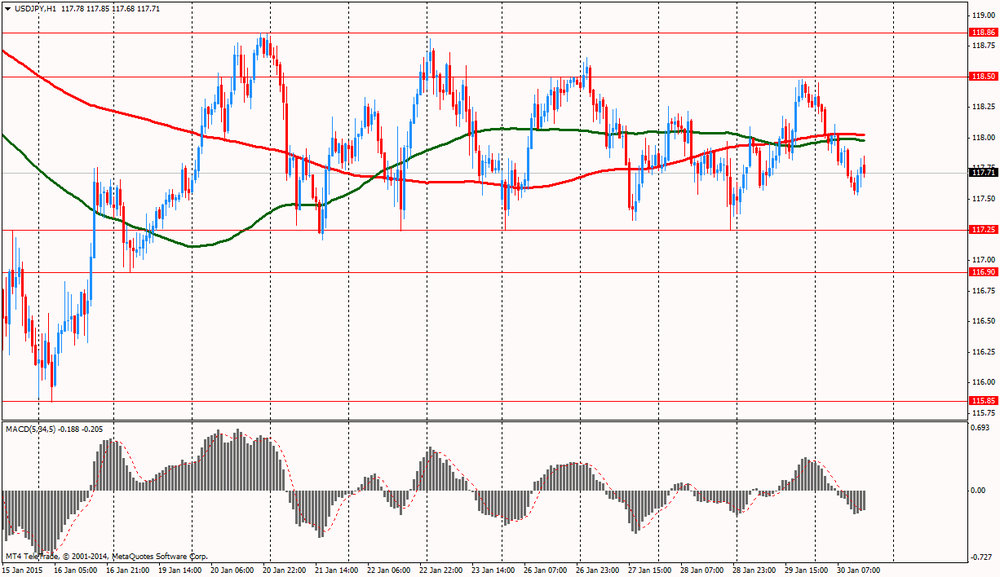Click the 117.25 red price level label
The width and height of the screenshot is (1000, 577).
pos(983,230)
